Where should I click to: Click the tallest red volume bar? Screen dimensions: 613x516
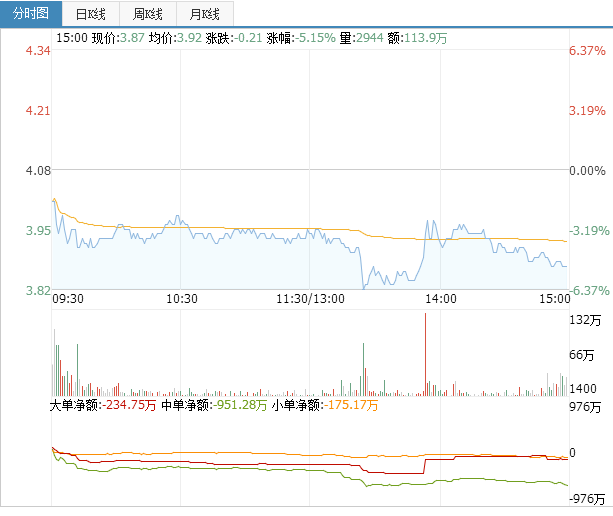[x=425, y=354]
